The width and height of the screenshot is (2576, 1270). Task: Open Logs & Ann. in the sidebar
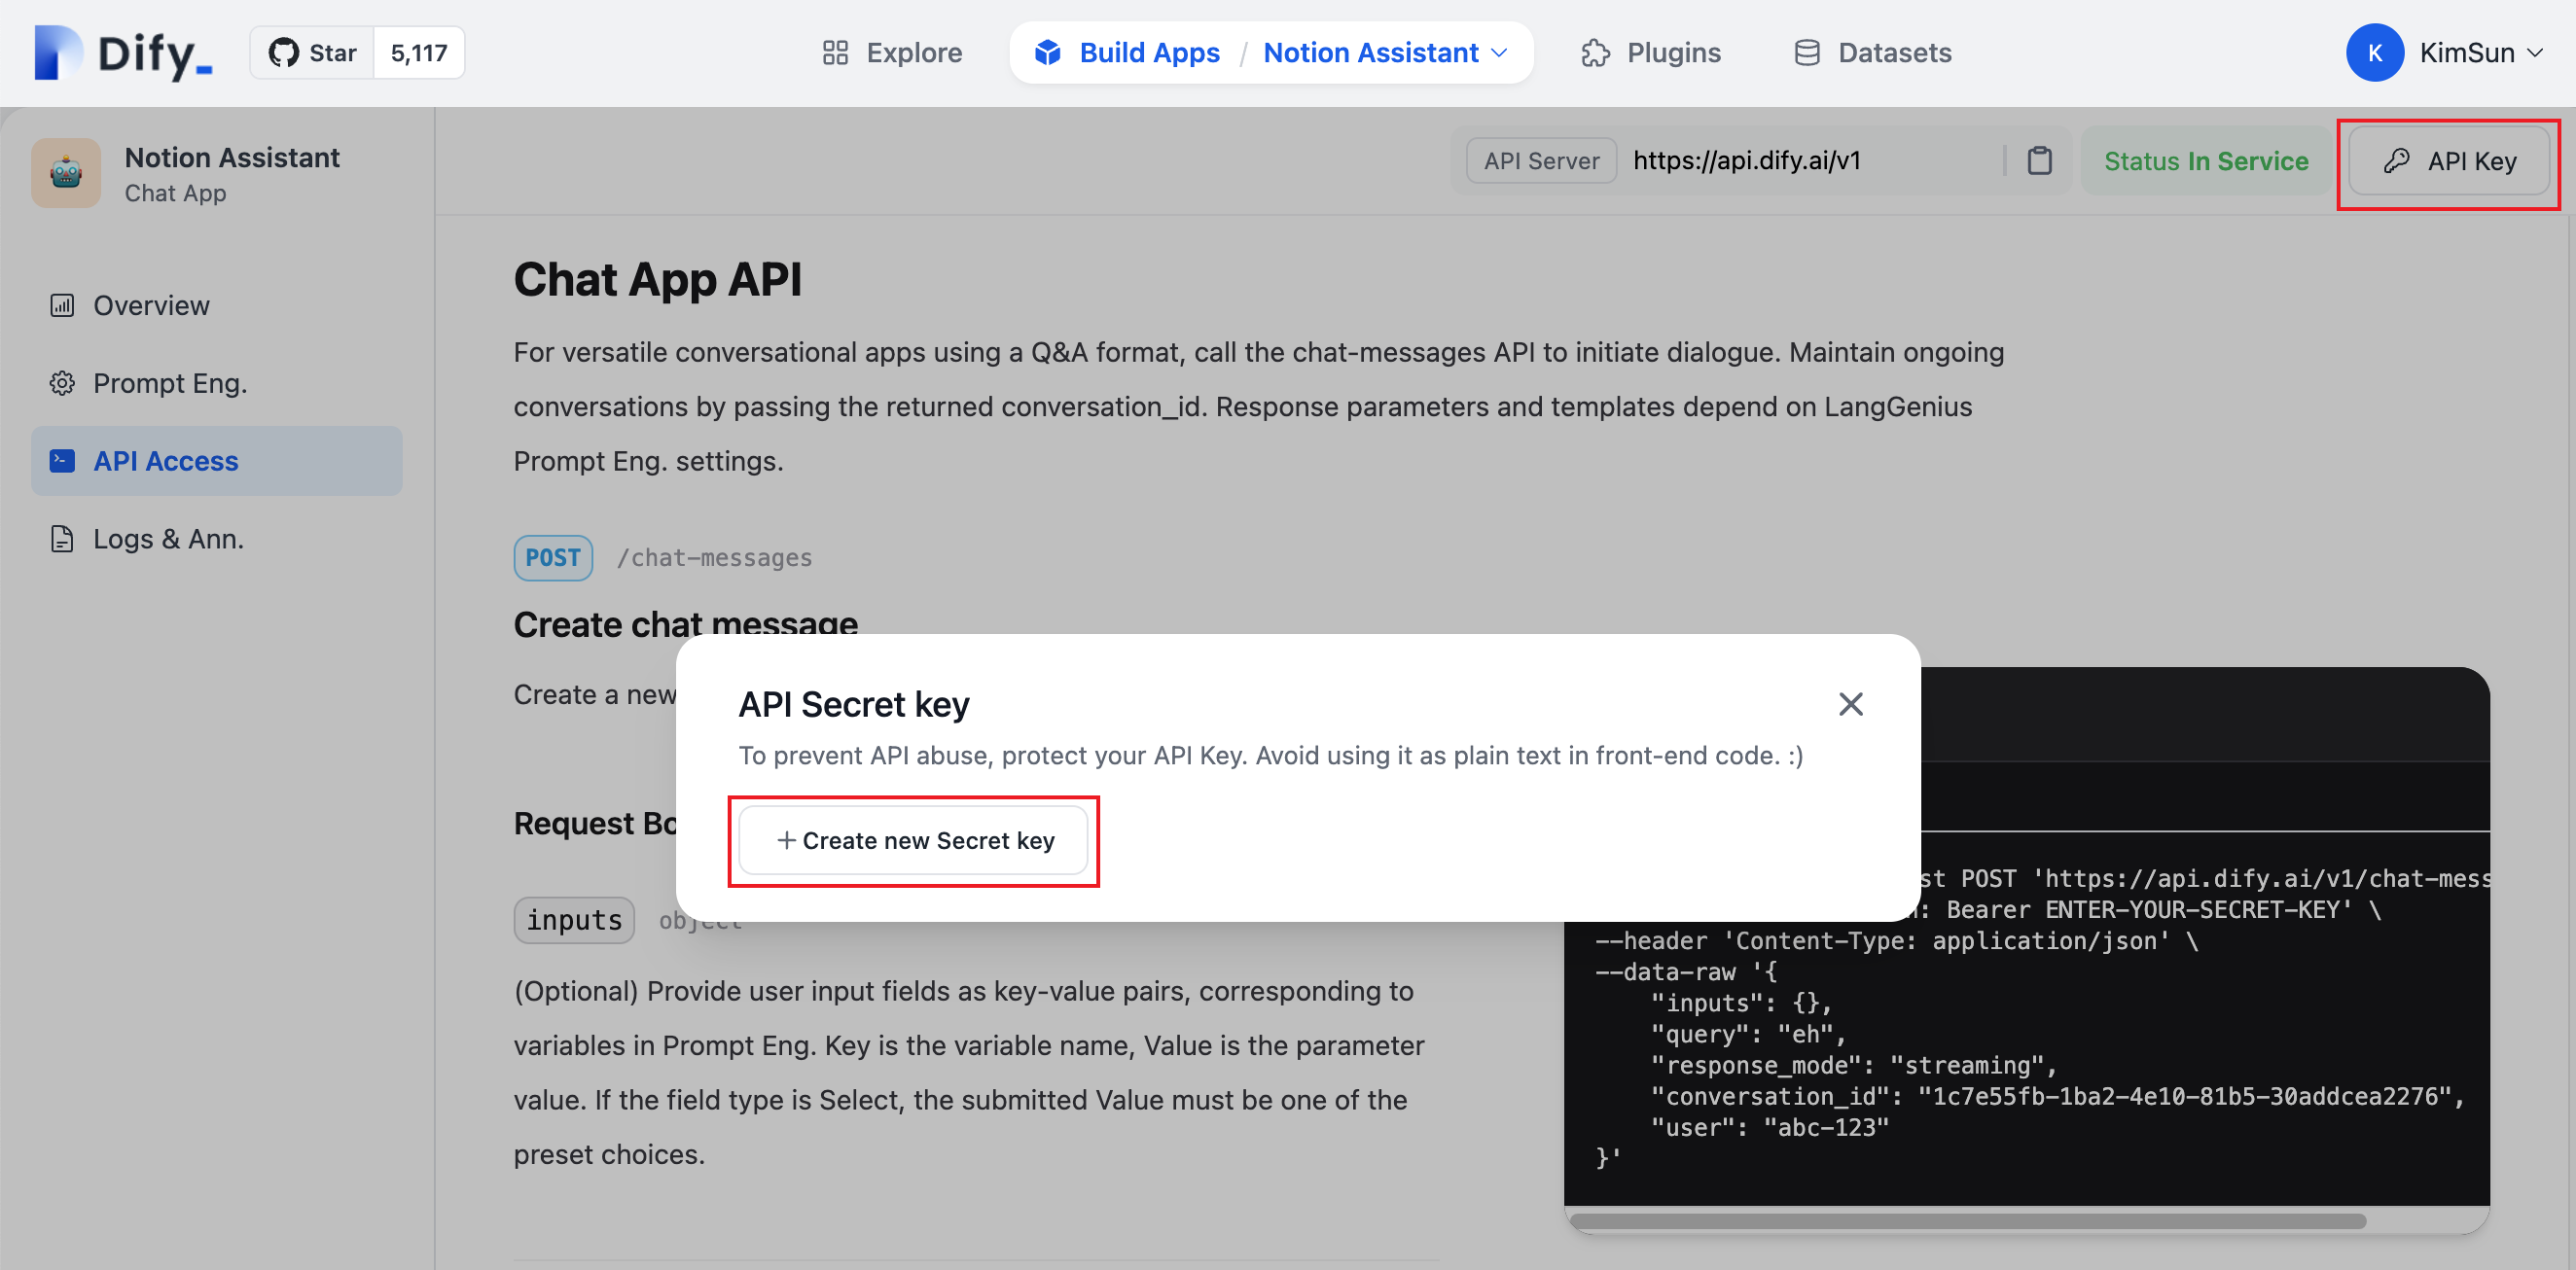[x=216, y=539]
